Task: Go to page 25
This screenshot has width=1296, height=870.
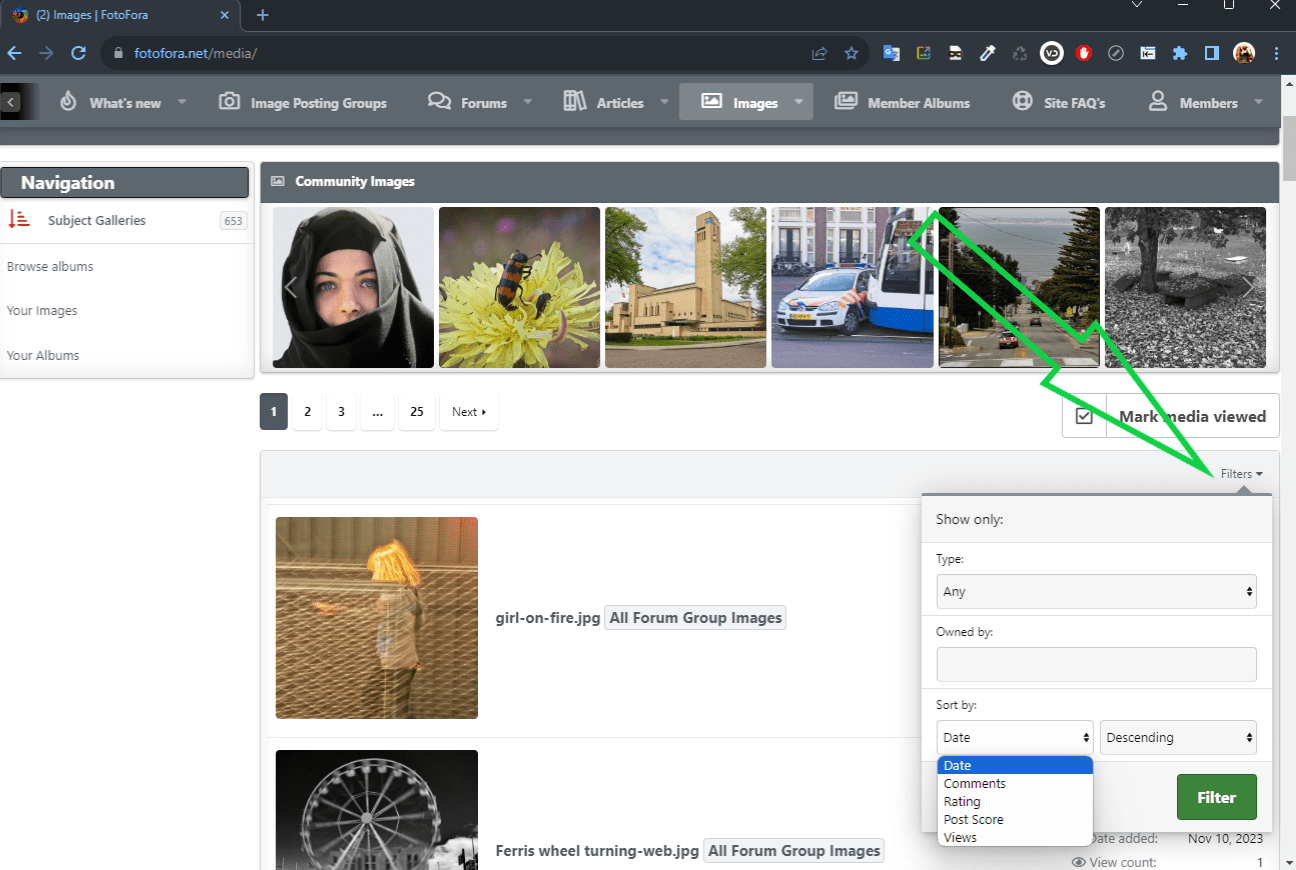Action: [417, 411]
